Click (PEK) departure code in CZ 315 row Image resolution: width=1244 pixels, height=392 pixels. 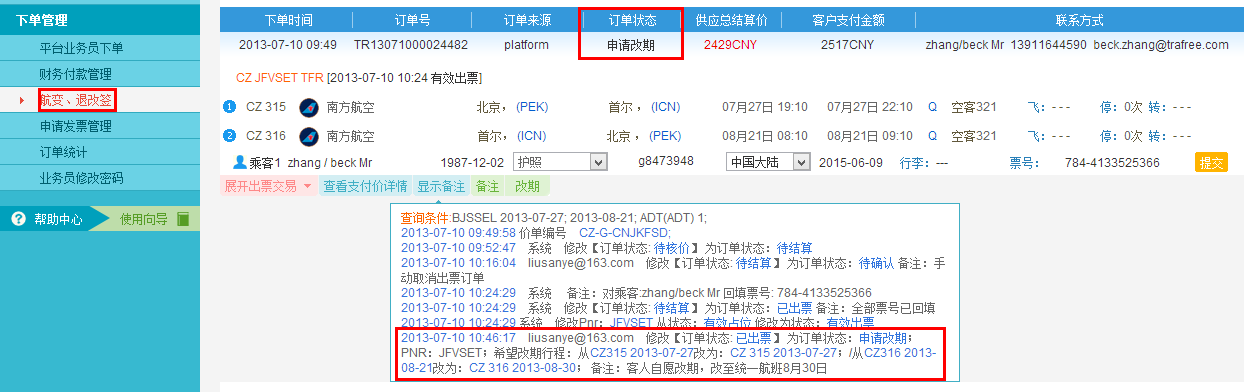point(532,107)
